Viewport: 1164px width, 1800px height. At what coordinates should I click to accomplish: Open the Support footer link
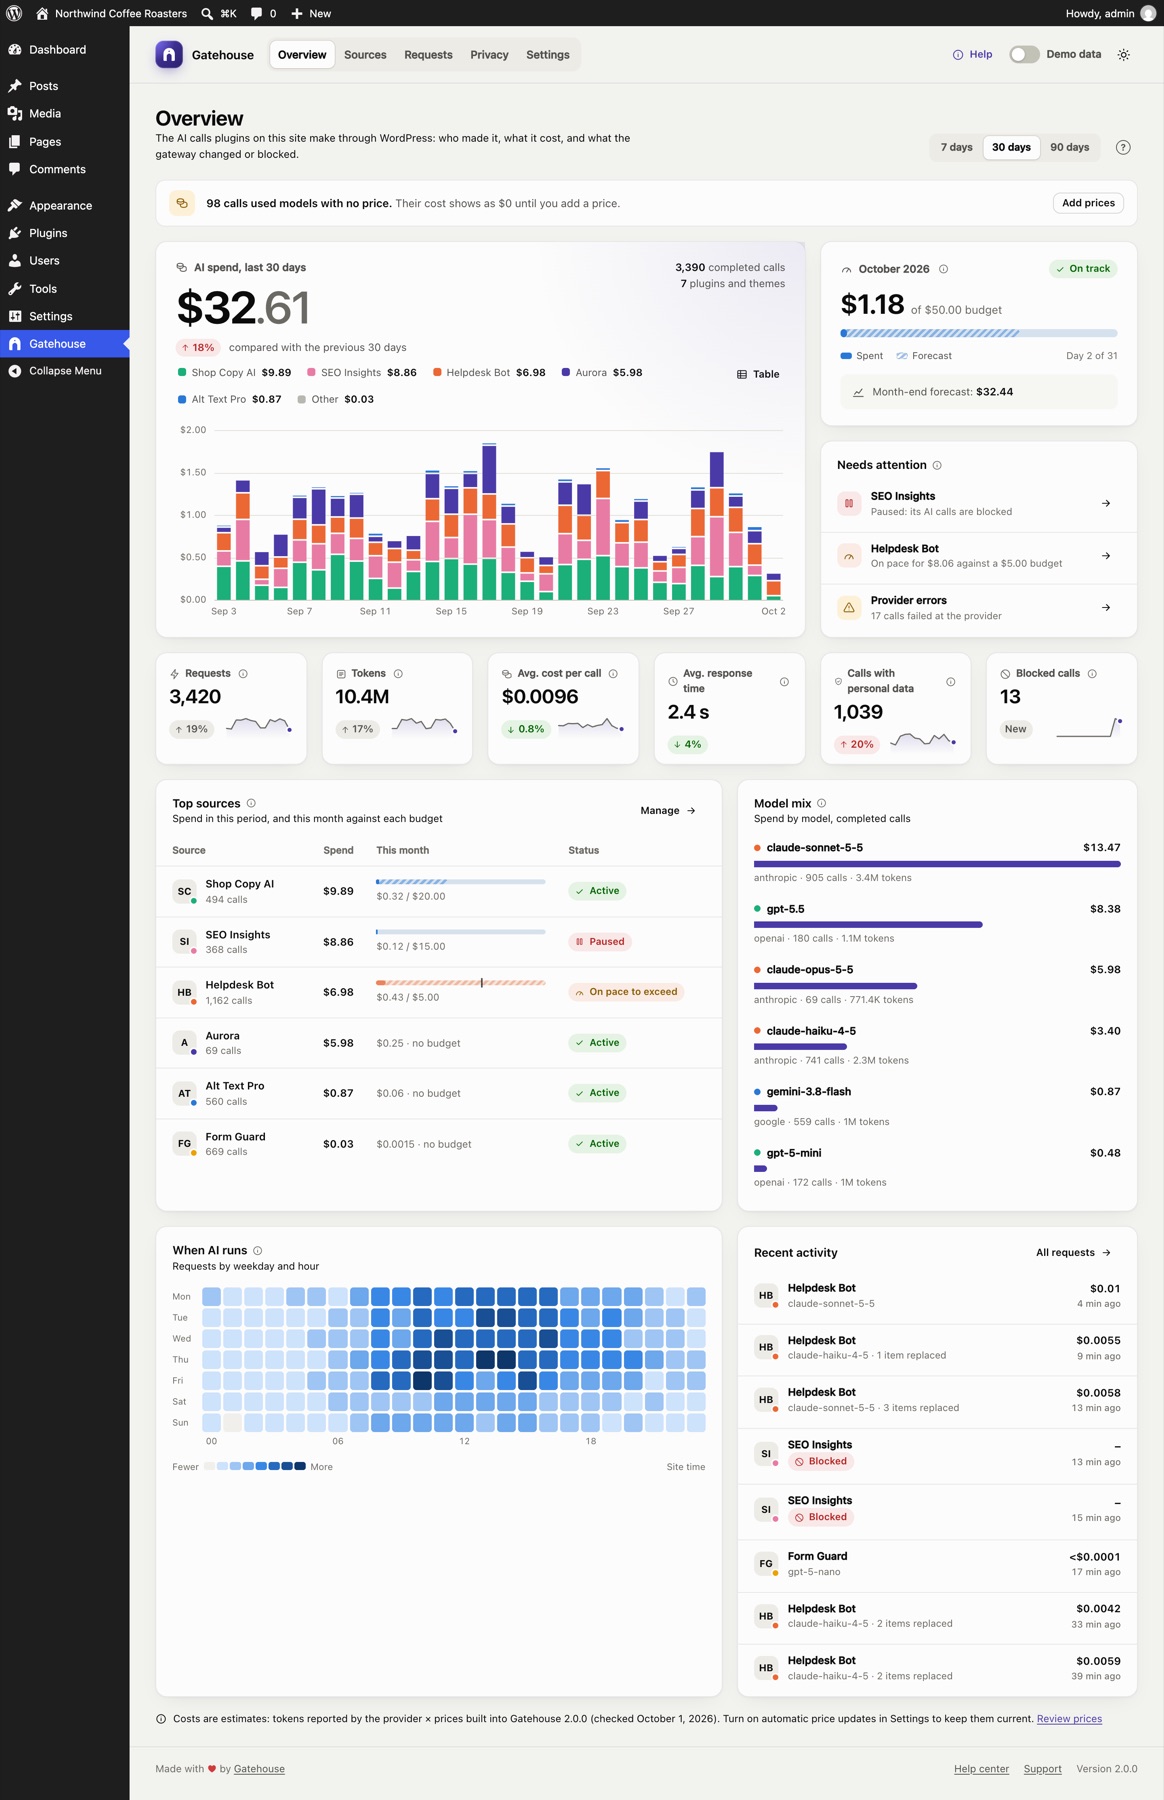(x=1042, y=1769)
